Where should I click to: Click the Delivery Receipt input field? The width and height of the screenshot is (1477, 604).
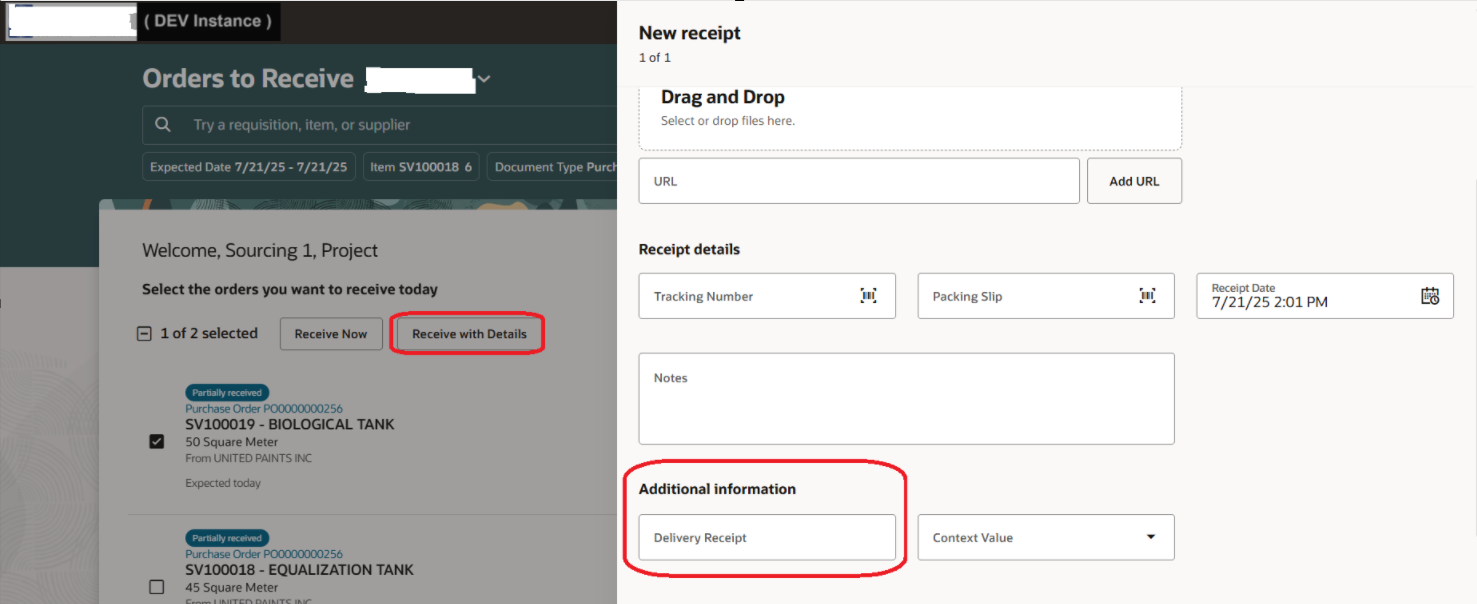tap(767, 537)
